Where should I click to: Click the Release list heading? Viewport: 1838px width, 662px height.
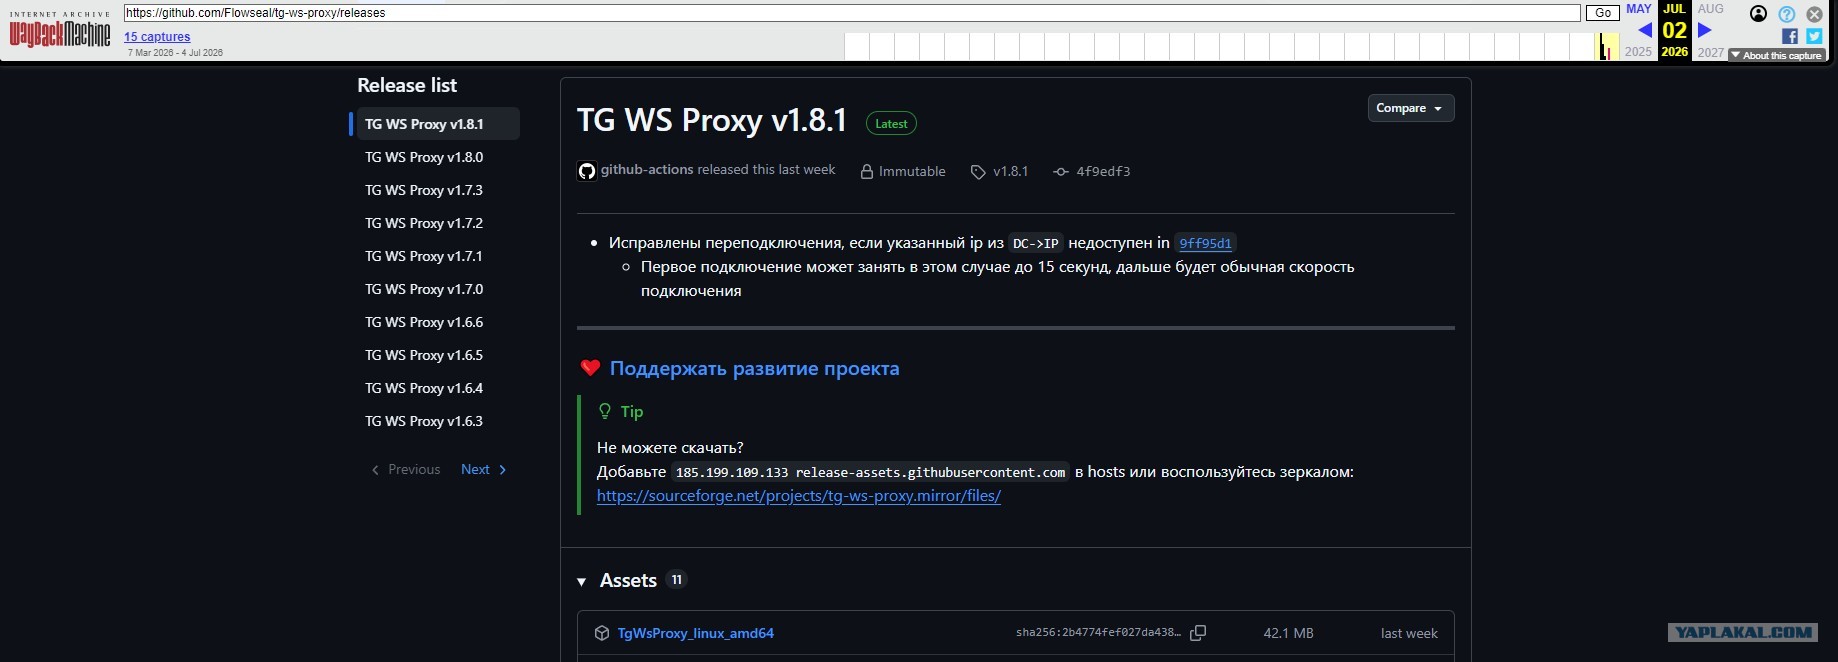click(x=407, y=86)
